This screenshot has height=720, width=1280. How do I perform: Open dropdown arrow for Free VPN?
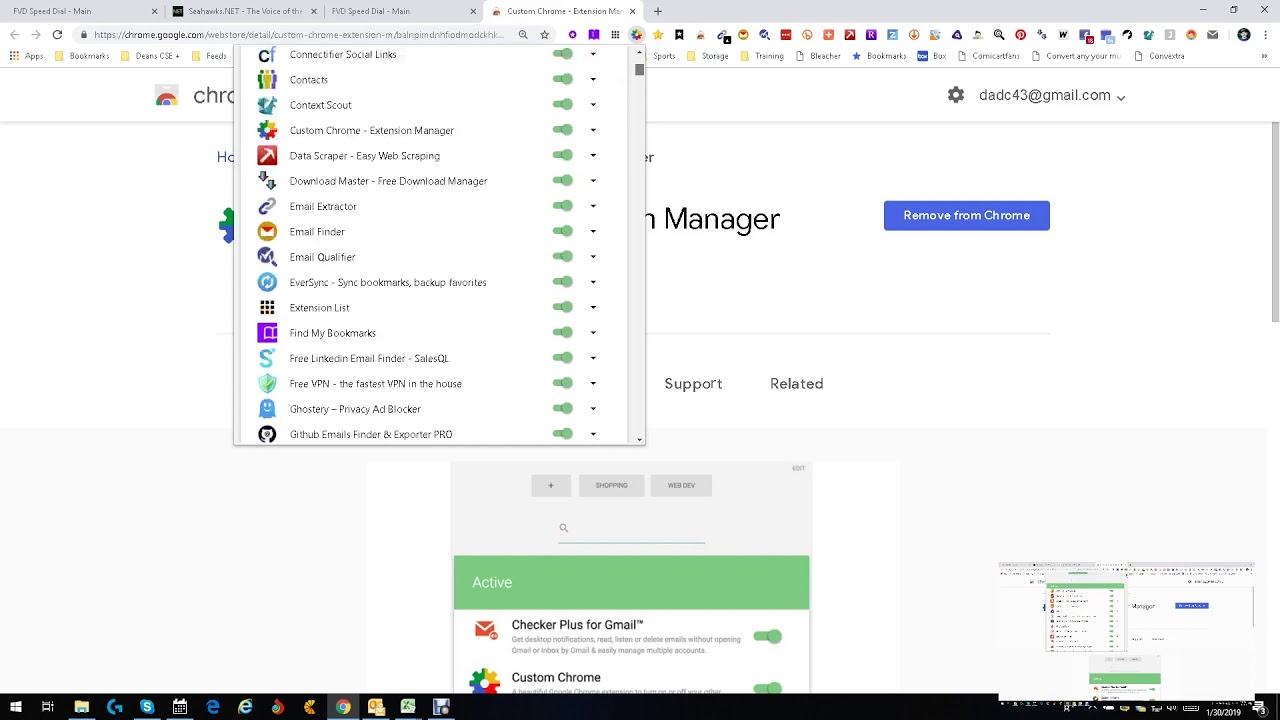[x=593, y=383]
